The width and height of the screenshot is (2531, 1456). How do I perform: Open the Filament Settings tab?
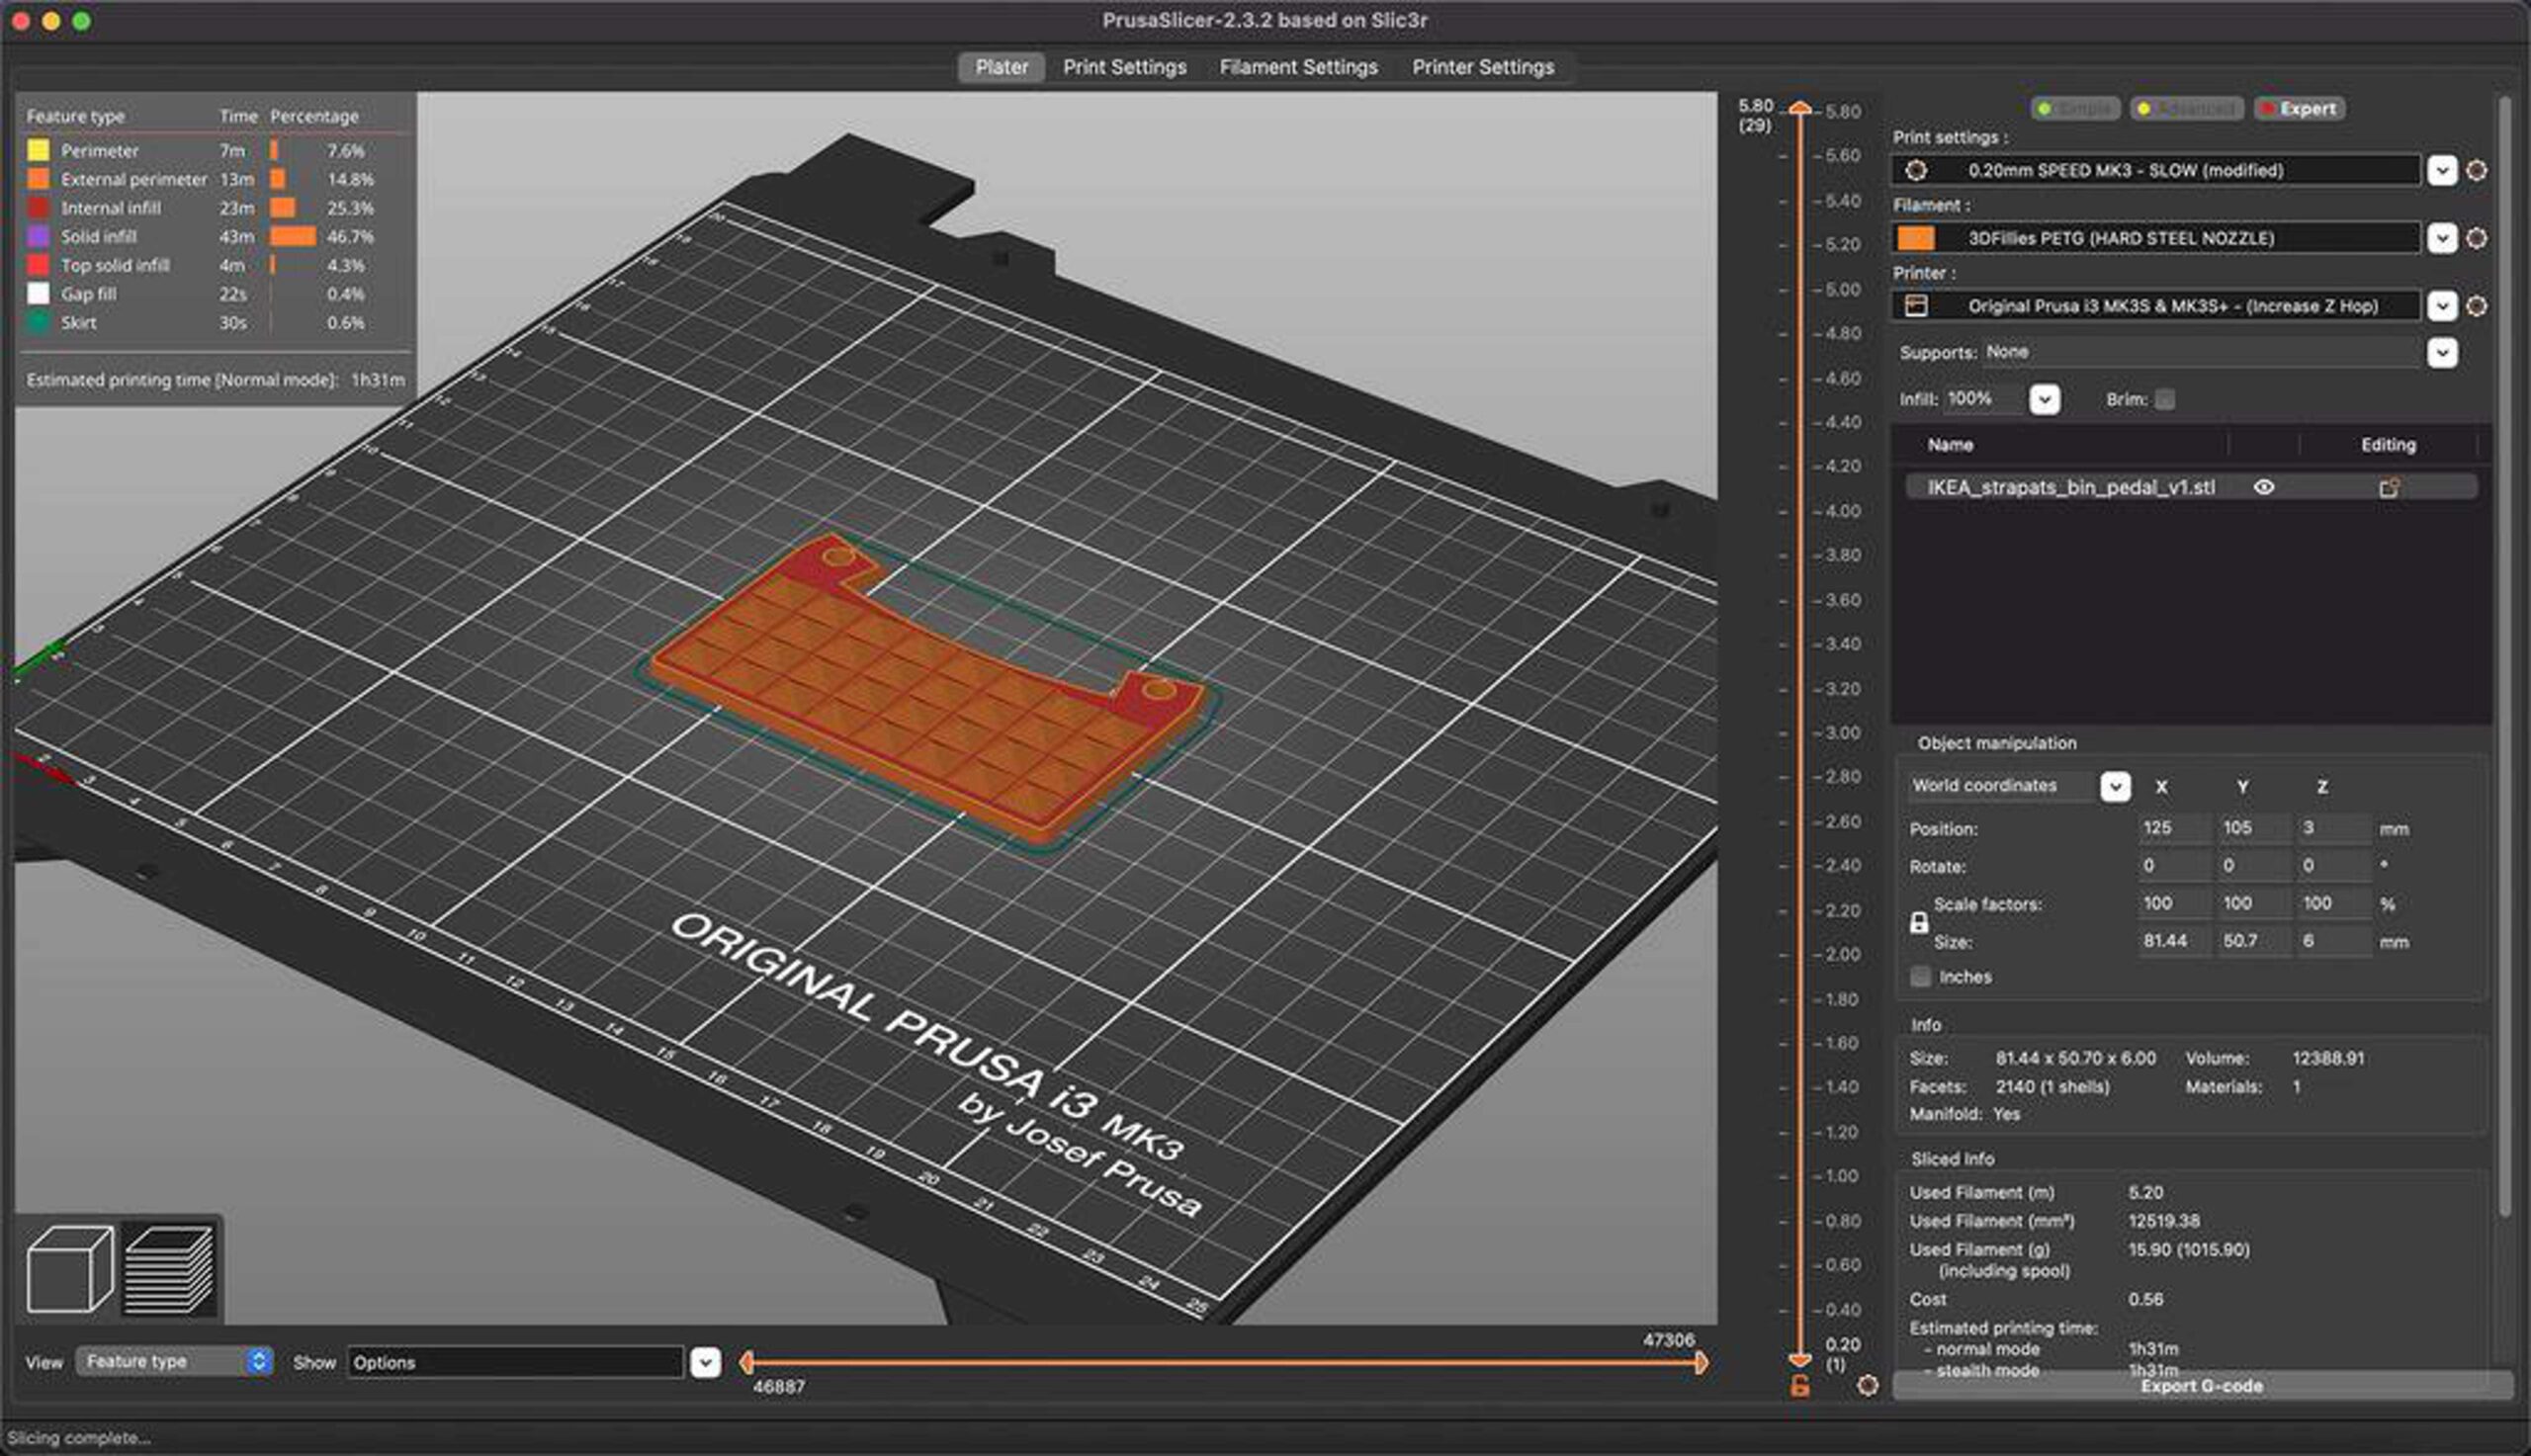[1298, 67]
